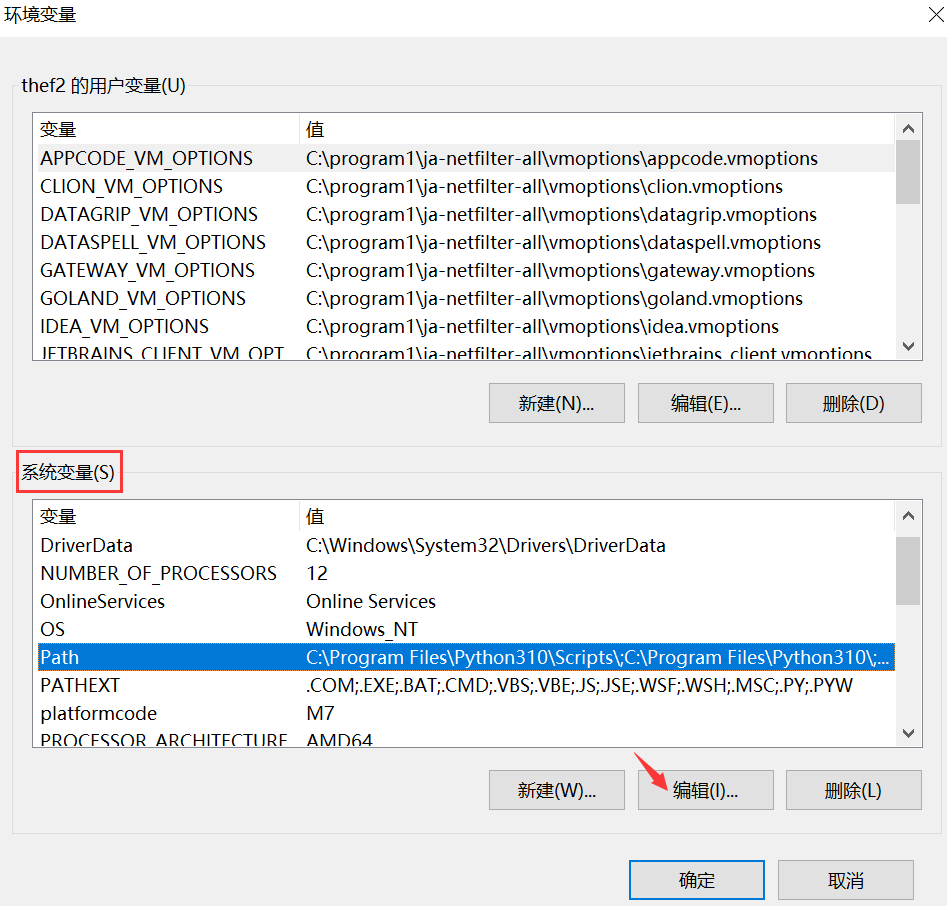Click Edit (I) button for system variables
Viewport: 947px width, 906px height.
(x=705, y=790)
